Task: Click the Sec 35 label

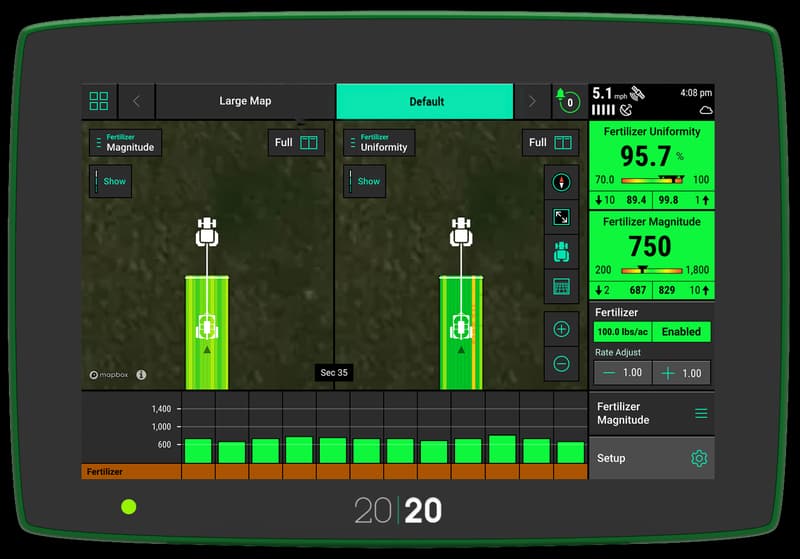Action: [x=334, y=372]
